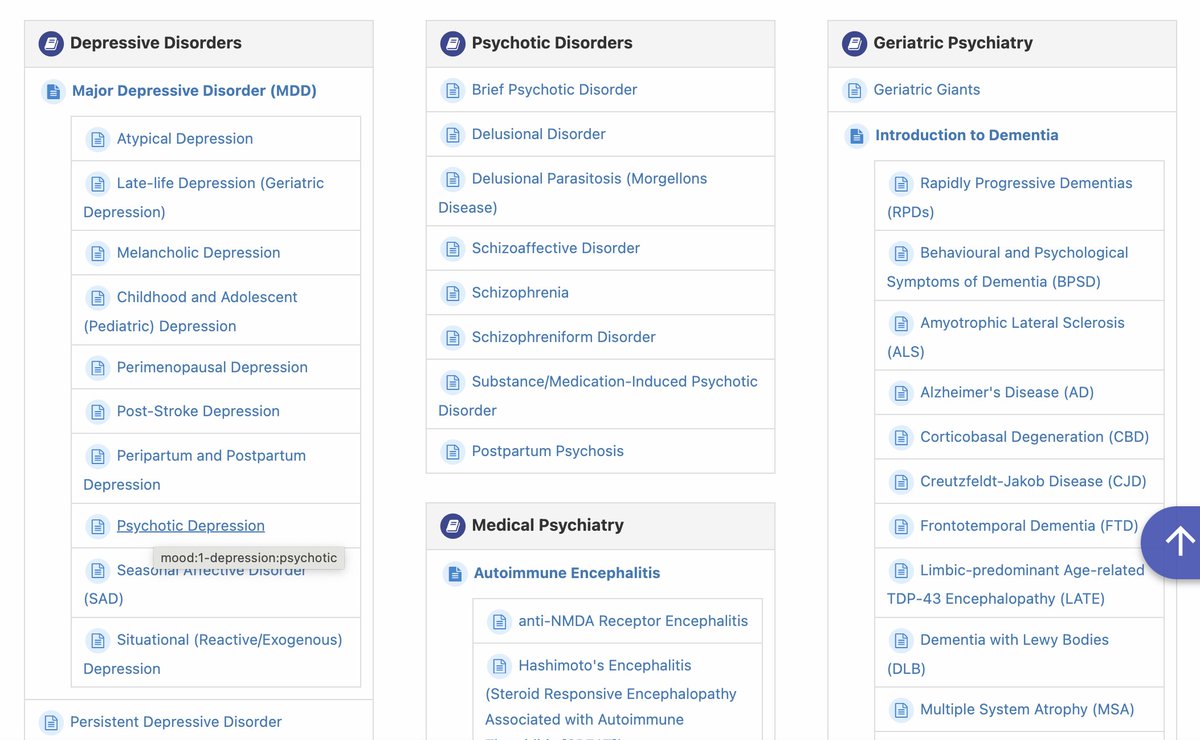This screenshot has height=740, width=1200.
Task: Click the page icon next to Creutzfeldt-Jakob Disease
Action: pyautogui.click(x=901, y=481)
